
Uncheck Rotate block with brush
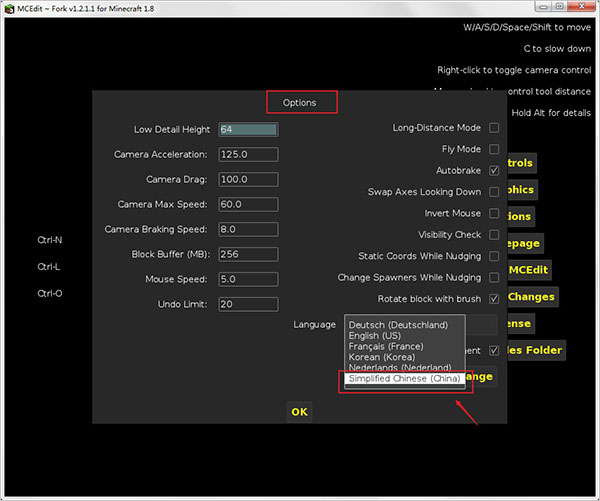pyautogui.click(x=494, y=299)
